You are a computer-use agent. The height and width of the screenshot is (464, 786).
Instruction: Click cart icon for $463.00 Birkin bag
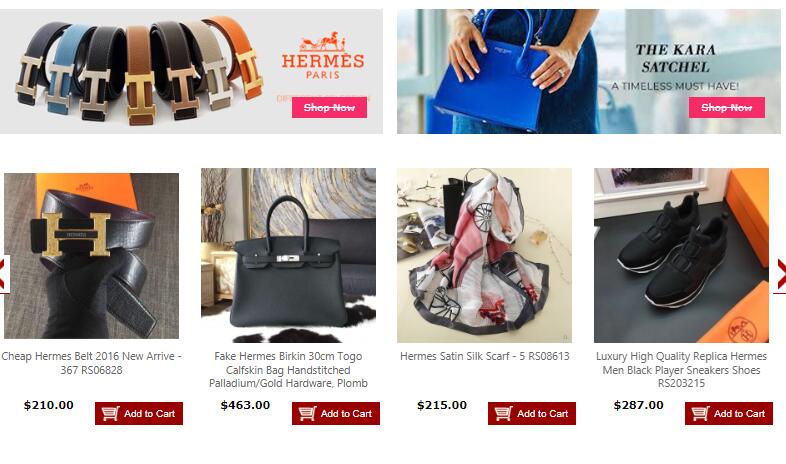tap(307, 413)
